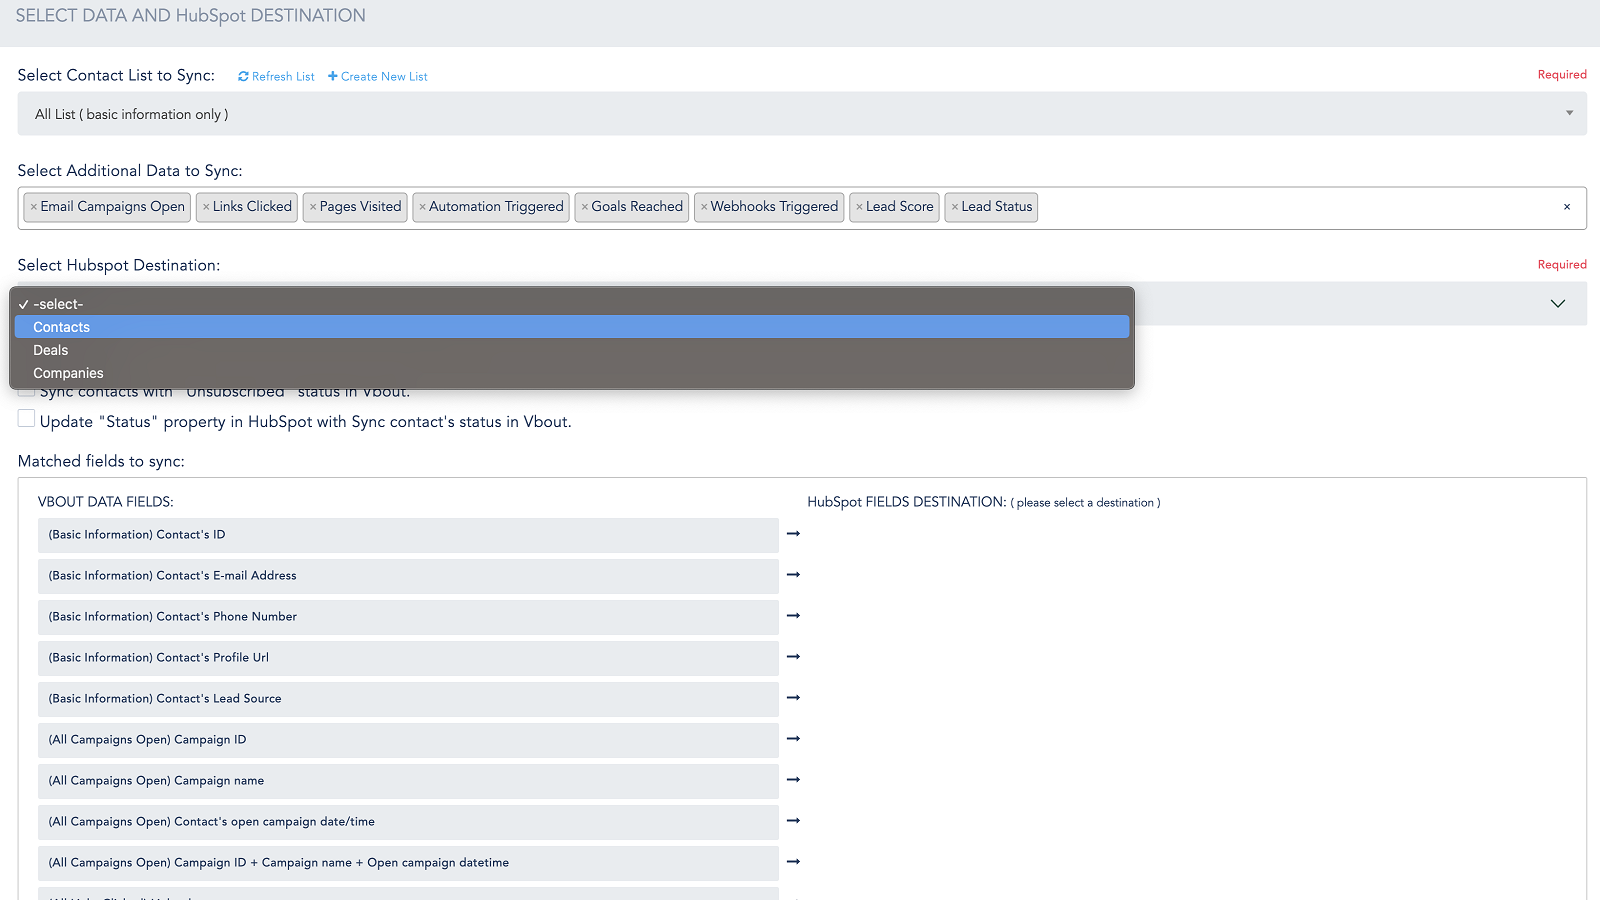Screen dimensions: 1600x900
Task: Select "Deals" as the Hubspot destination
Action: (x=50, y=350)
